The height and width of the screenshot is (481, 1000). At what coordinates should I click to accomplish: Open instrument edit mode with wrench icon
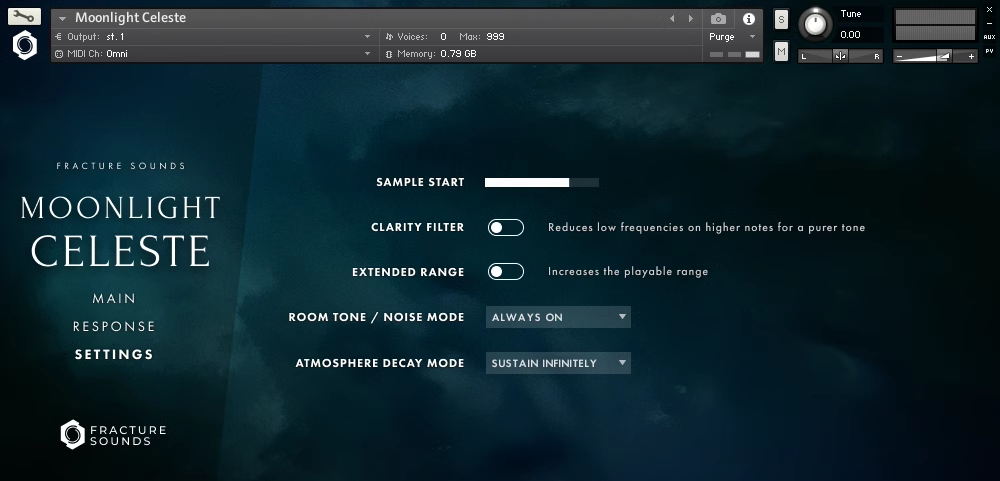click(x=24, y=17)
